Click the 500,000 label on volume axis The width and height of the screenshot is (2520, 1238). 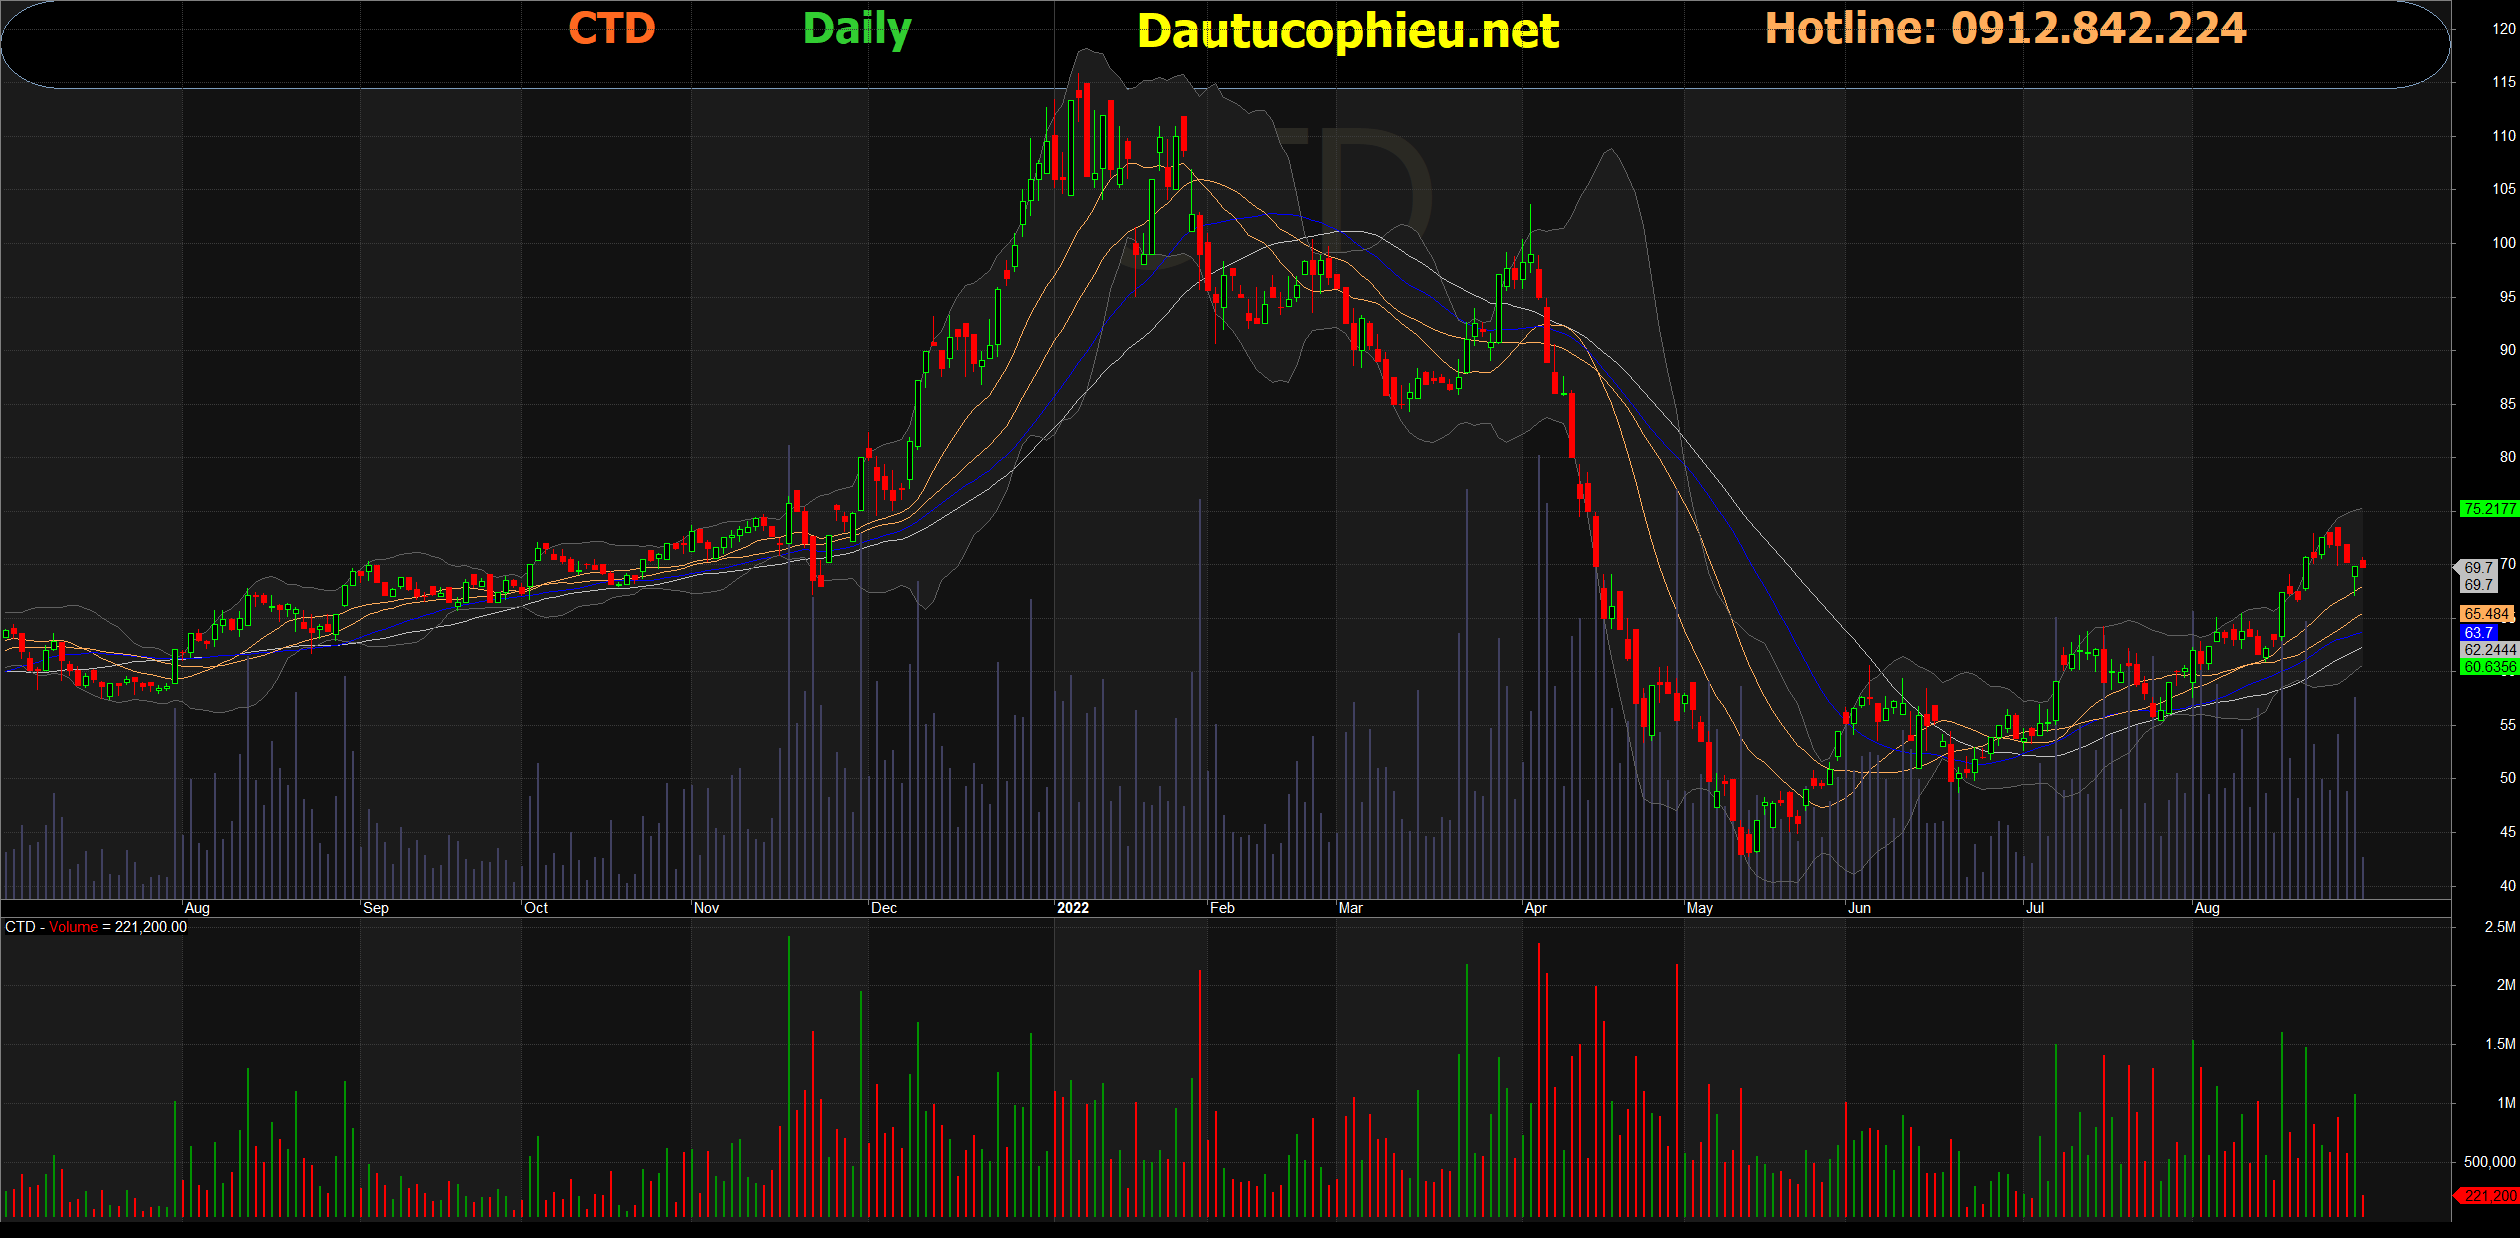point(2489,1162)
